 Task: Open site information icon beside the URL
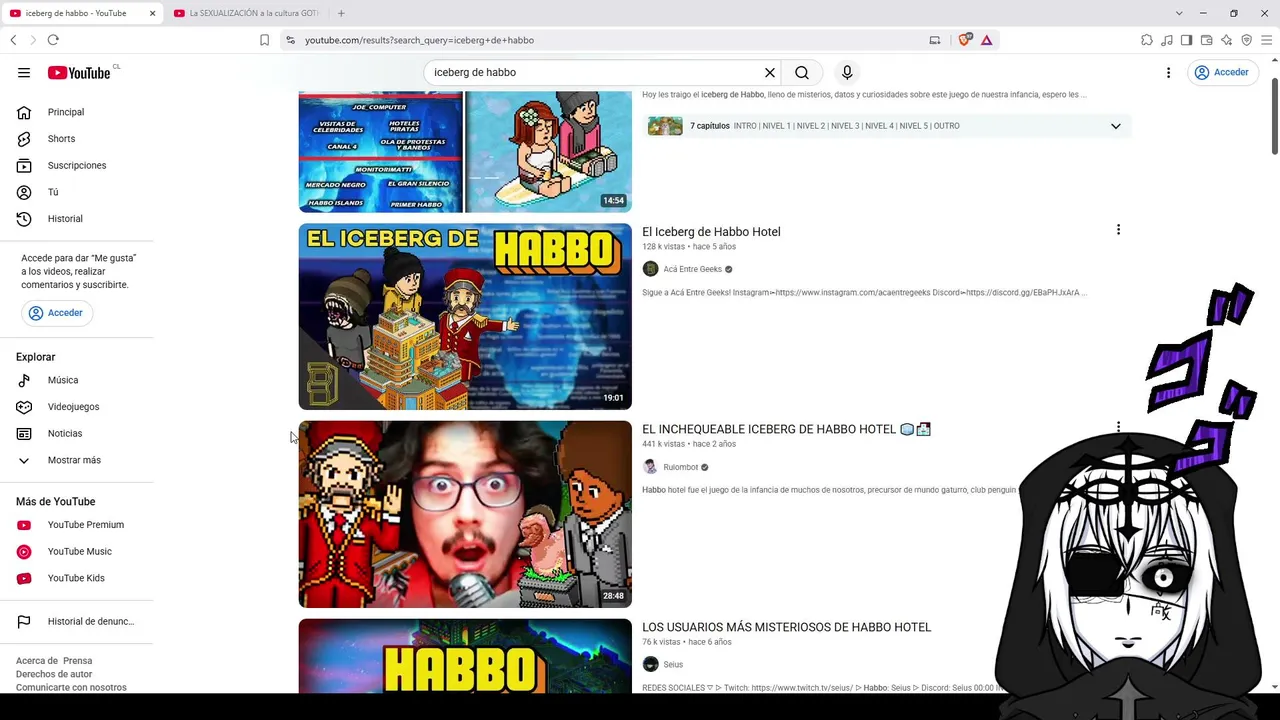pos(290,40)
